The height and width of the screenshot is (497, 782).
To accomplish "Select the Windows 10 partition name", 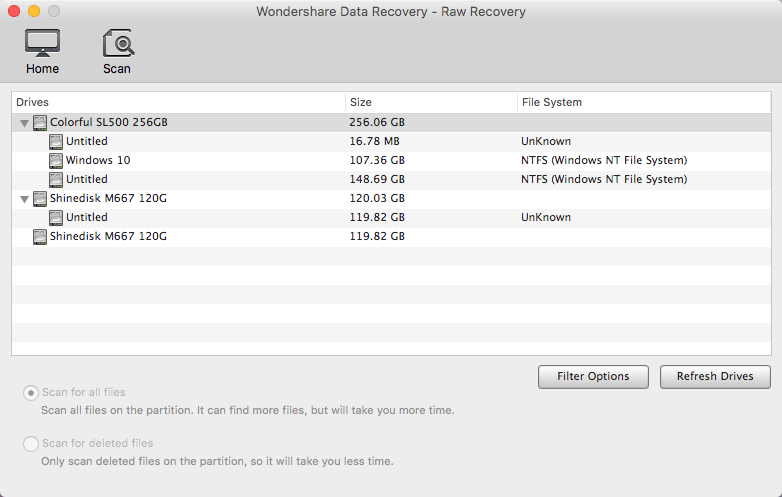I will pyautogui.click(x=98, y=161).
